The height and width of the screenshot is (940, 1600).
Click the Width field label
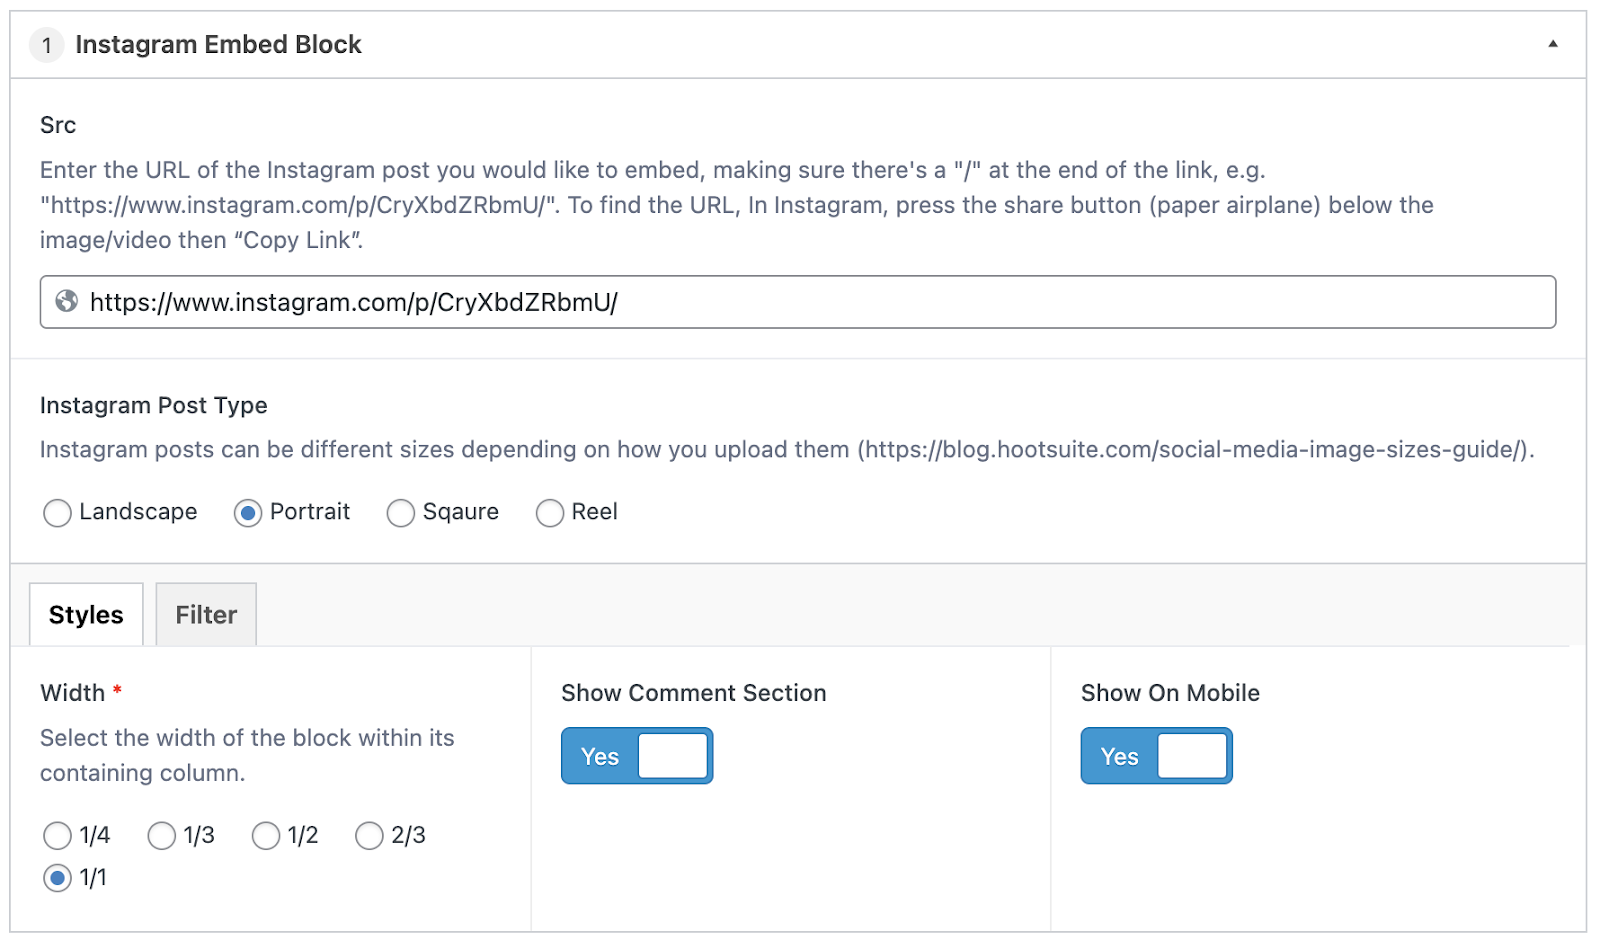pyautogui.click(x=72, y=693)
